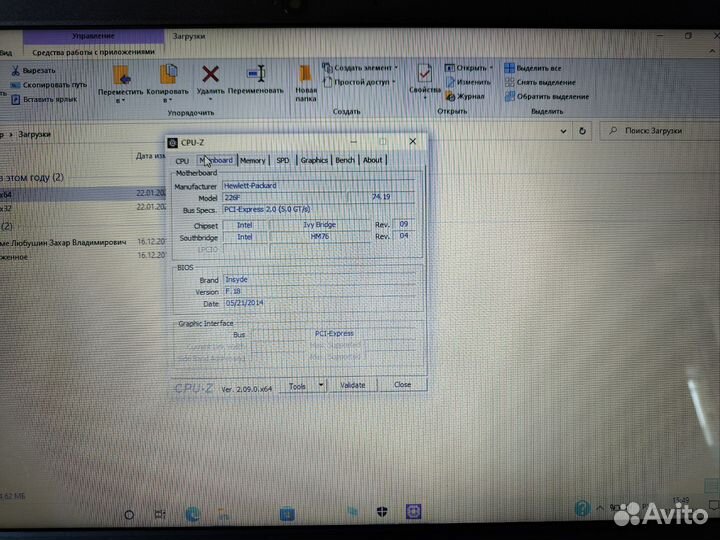Click the Свойства checkmark icon
Viewport: 720px width, 540px height.
click(424, 73)
